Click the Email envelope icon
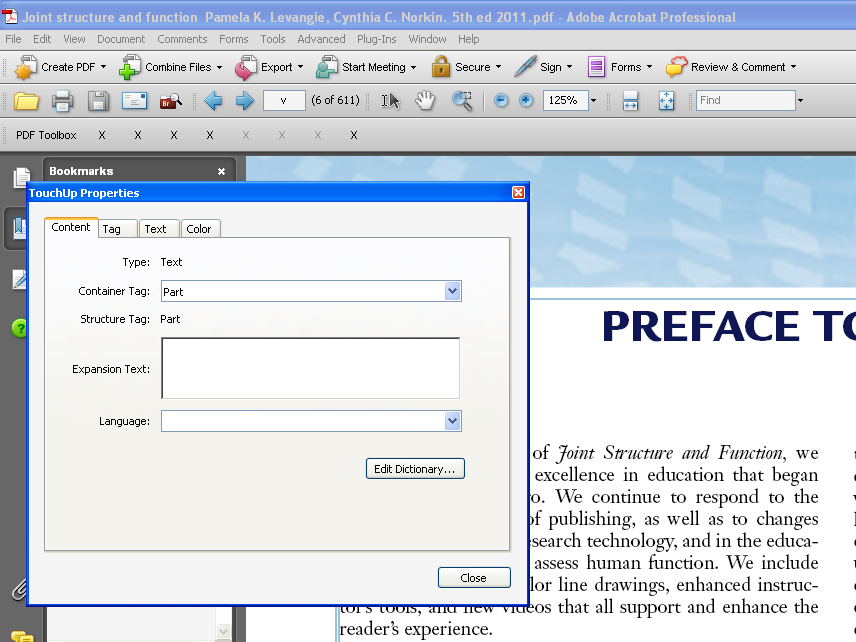This screenshot has width=856, height=642. click(134, 100)
